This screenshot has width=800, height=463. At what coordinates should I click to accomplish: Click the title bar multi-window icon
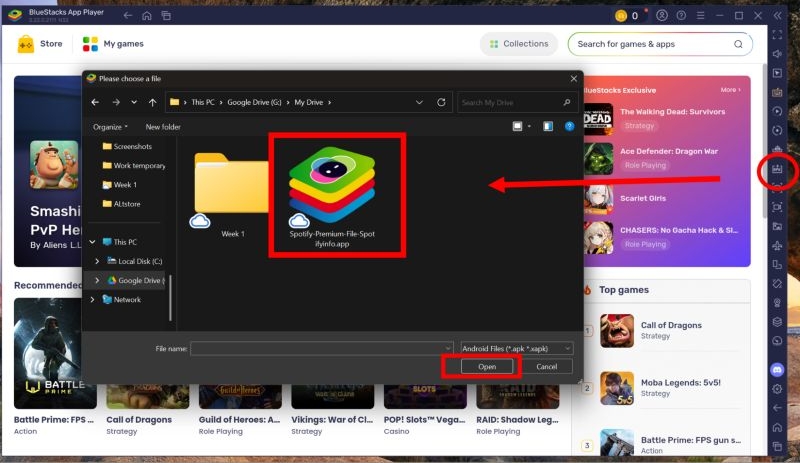pyautogui.click(x=166, y=15)
